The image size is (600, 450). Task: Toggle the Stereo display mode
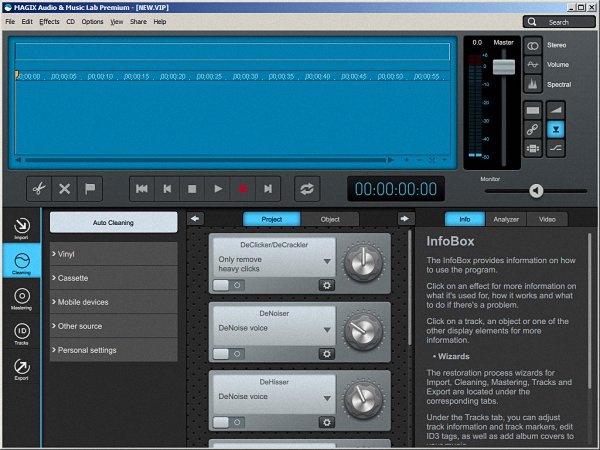533,45
